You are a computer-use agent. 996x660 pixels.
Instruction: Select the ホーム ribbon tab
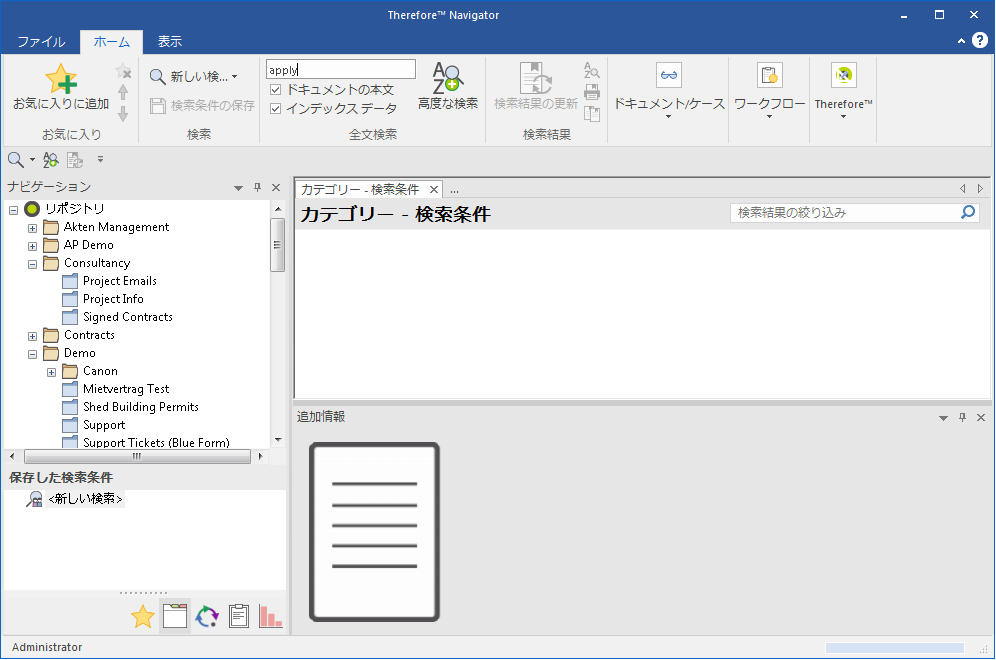(112, 42)
